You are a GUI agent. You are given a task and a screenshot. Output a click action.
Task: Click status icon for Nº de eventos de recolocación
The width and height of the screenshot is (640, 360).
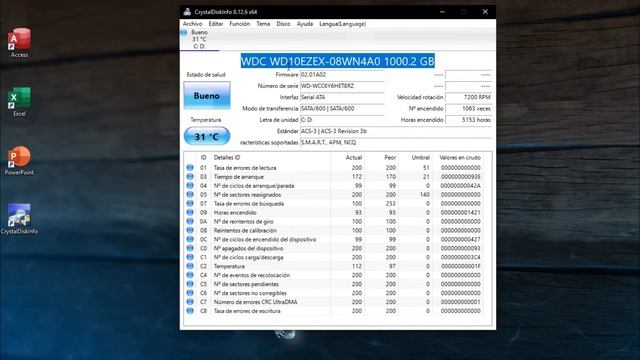(x=190, y=275)
